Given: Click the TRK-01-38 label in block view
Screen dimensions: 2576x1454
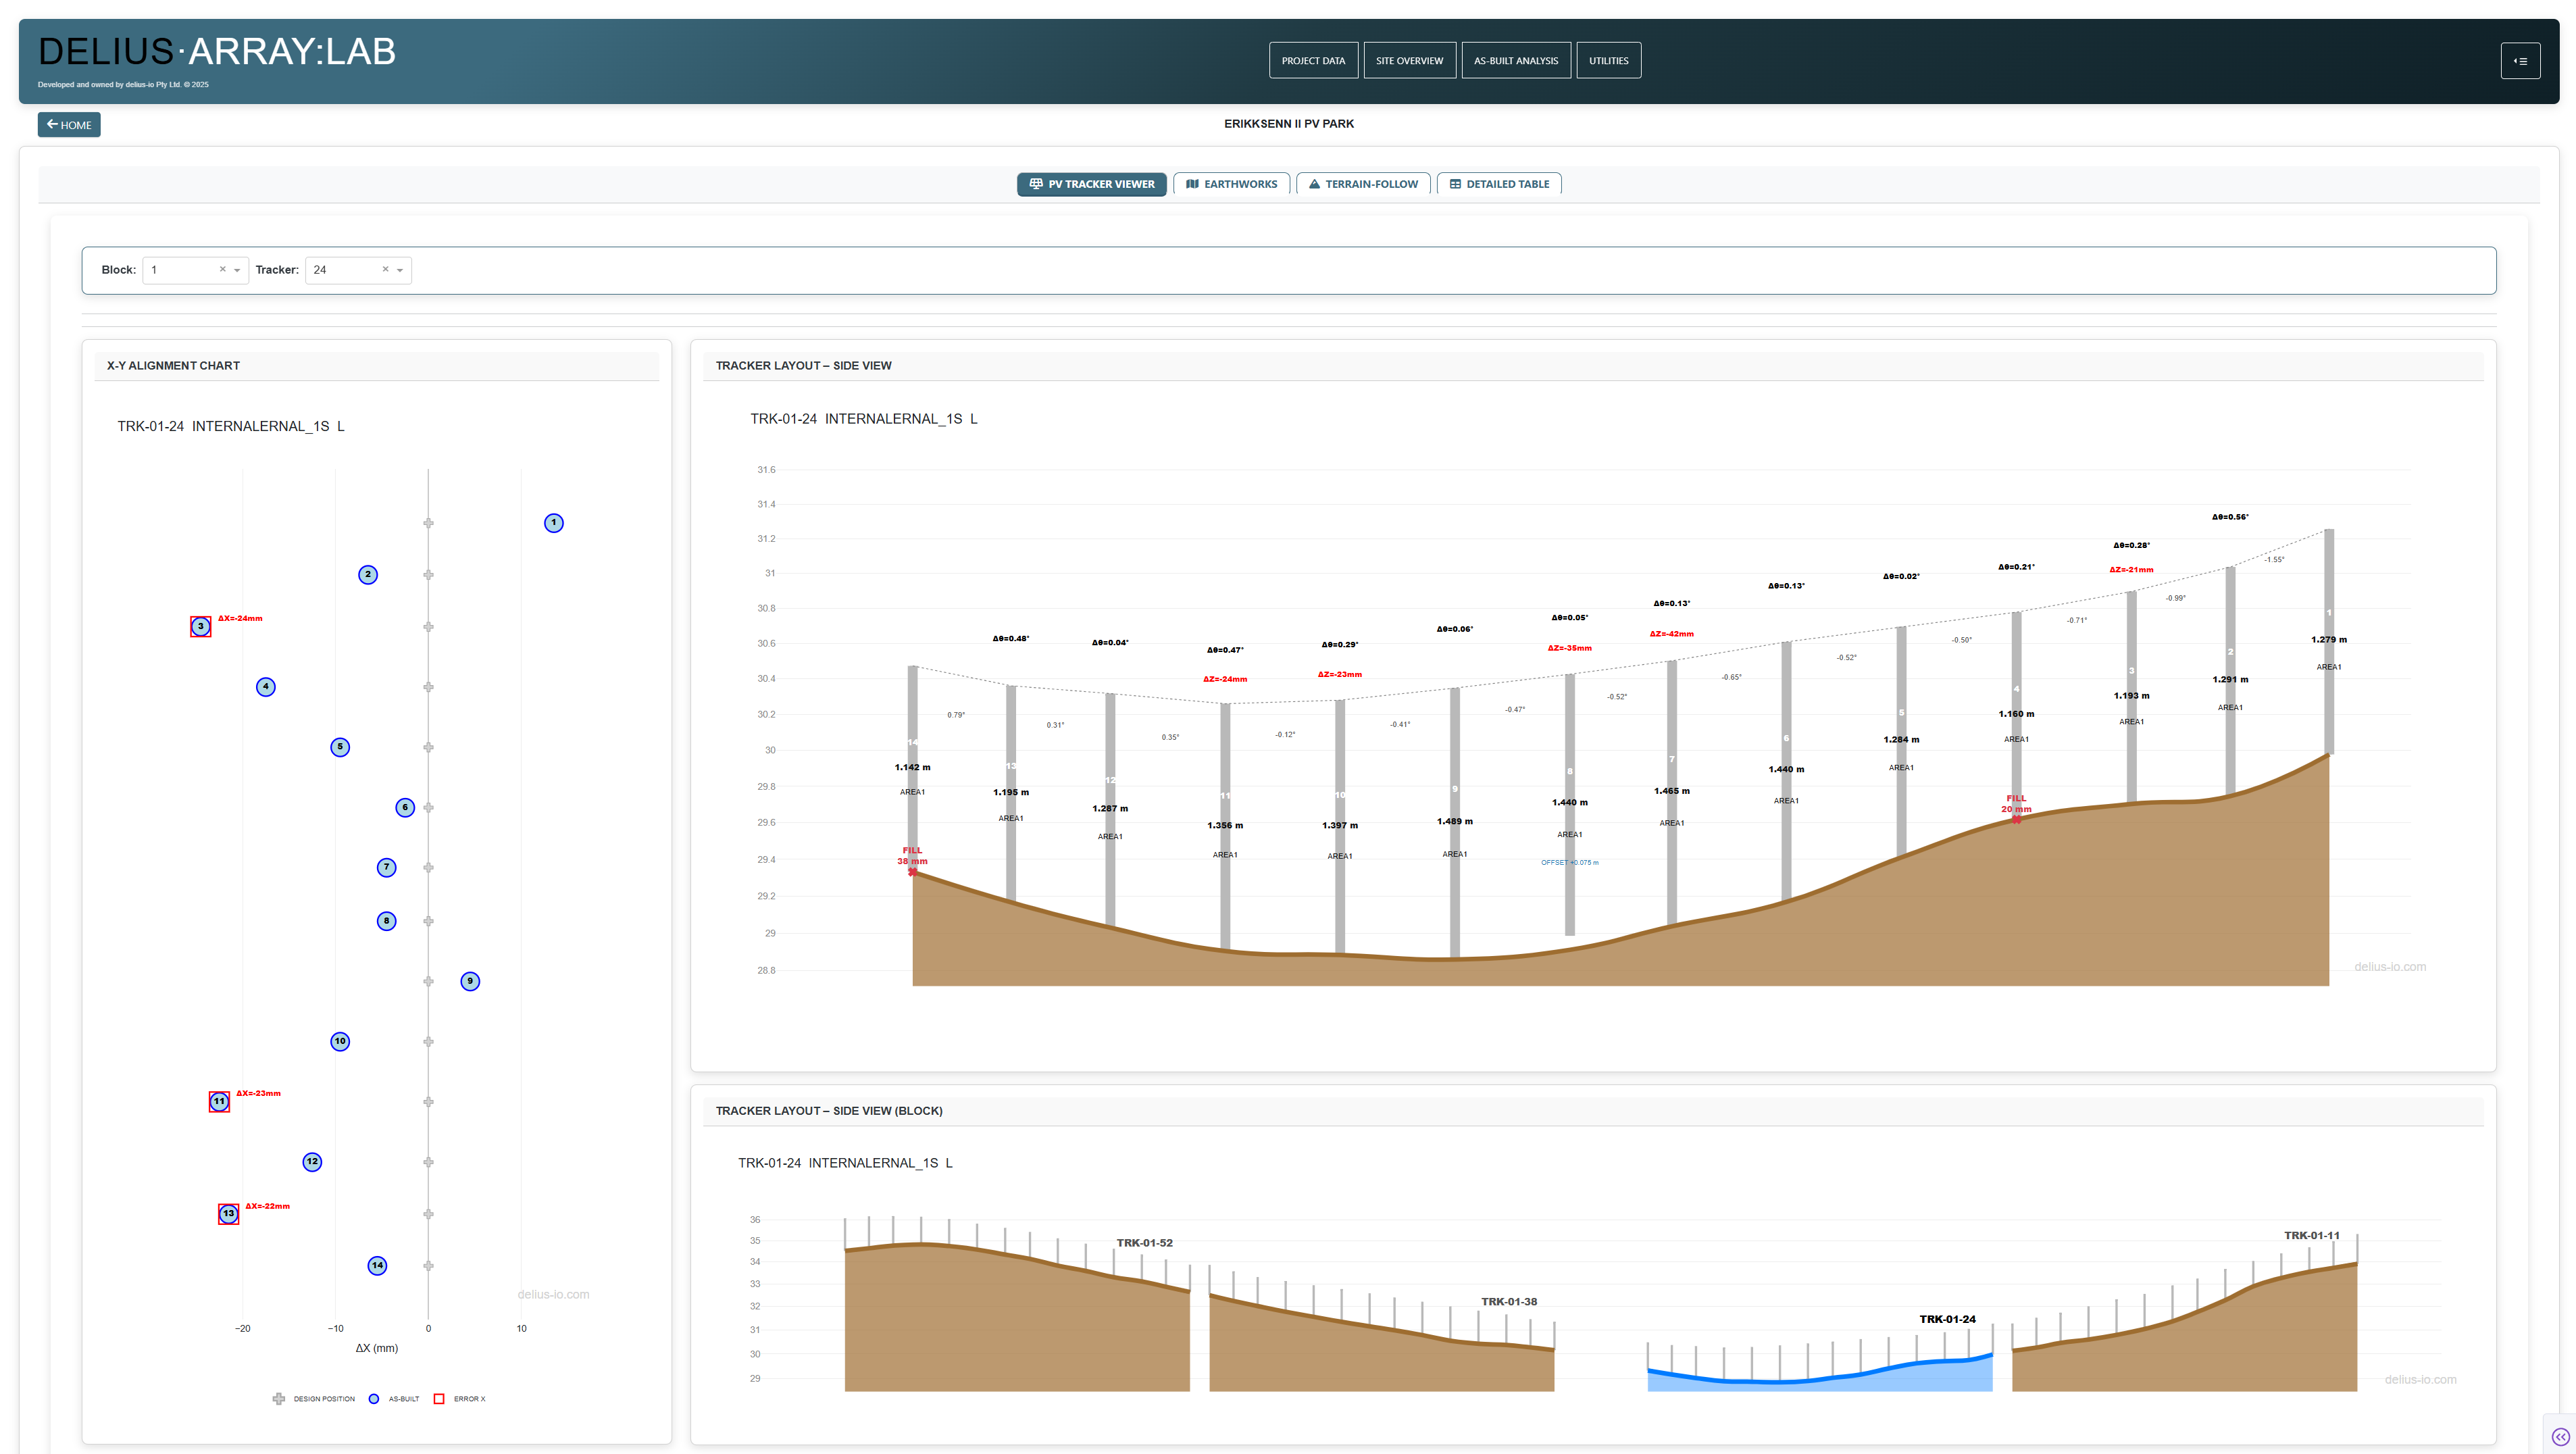Looking at the screenshot, I should pyautogui.click(x=1509, y=1302).
